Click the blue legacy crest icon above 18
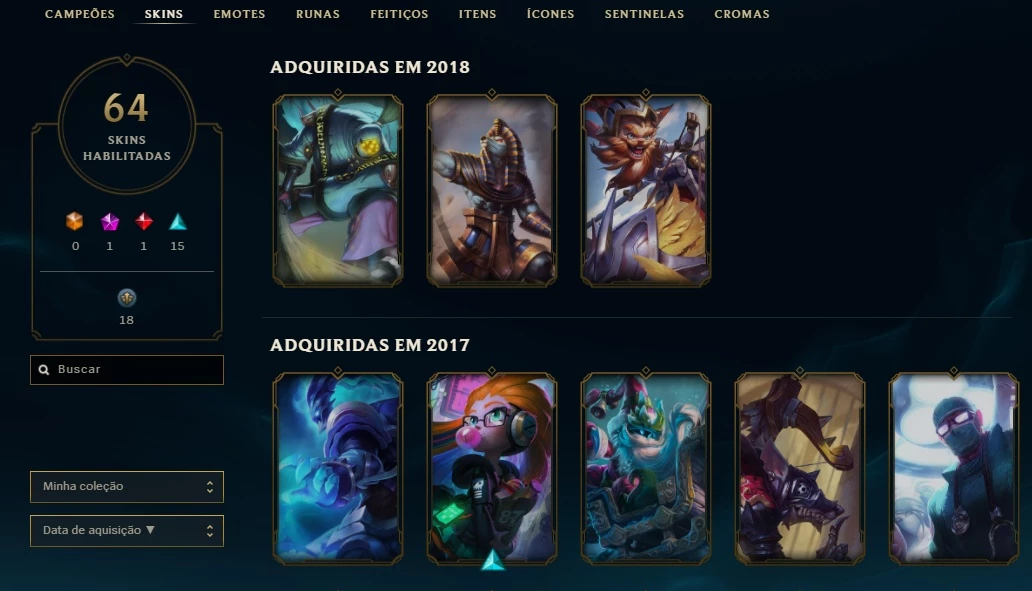The height and width of the screenshot is (591, 1032). (x=126, y=298)
